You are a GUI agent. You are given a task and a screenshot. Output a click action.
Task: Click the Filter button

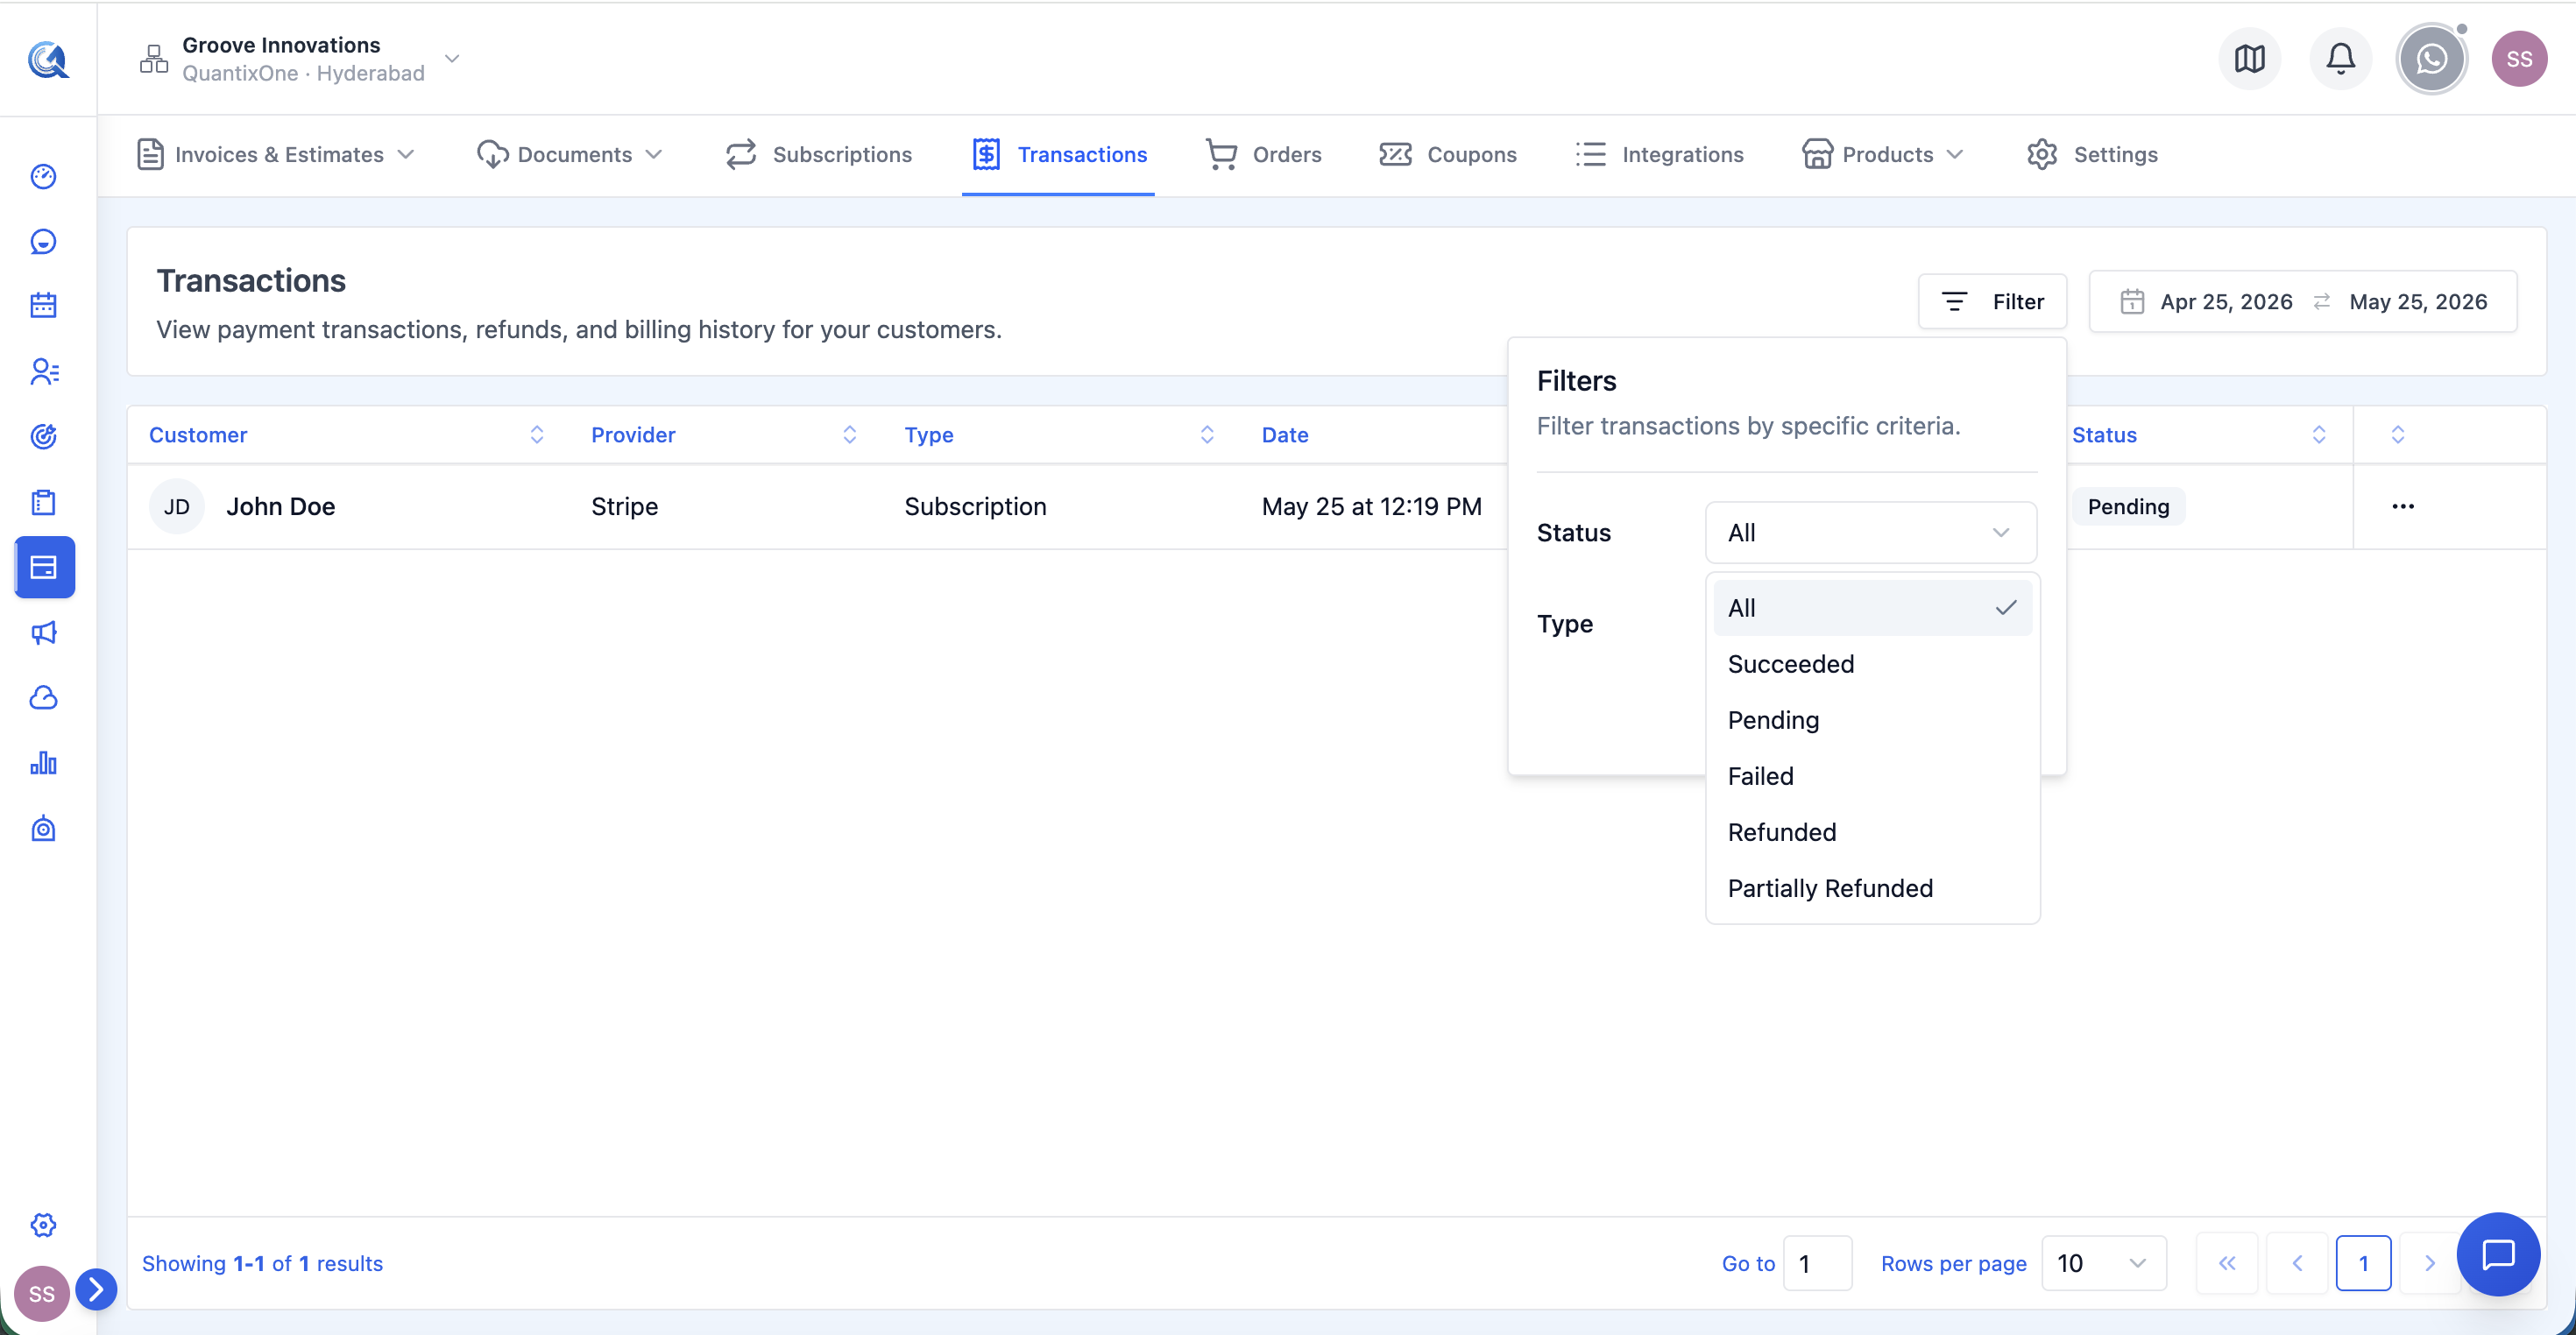point(1991,301)
